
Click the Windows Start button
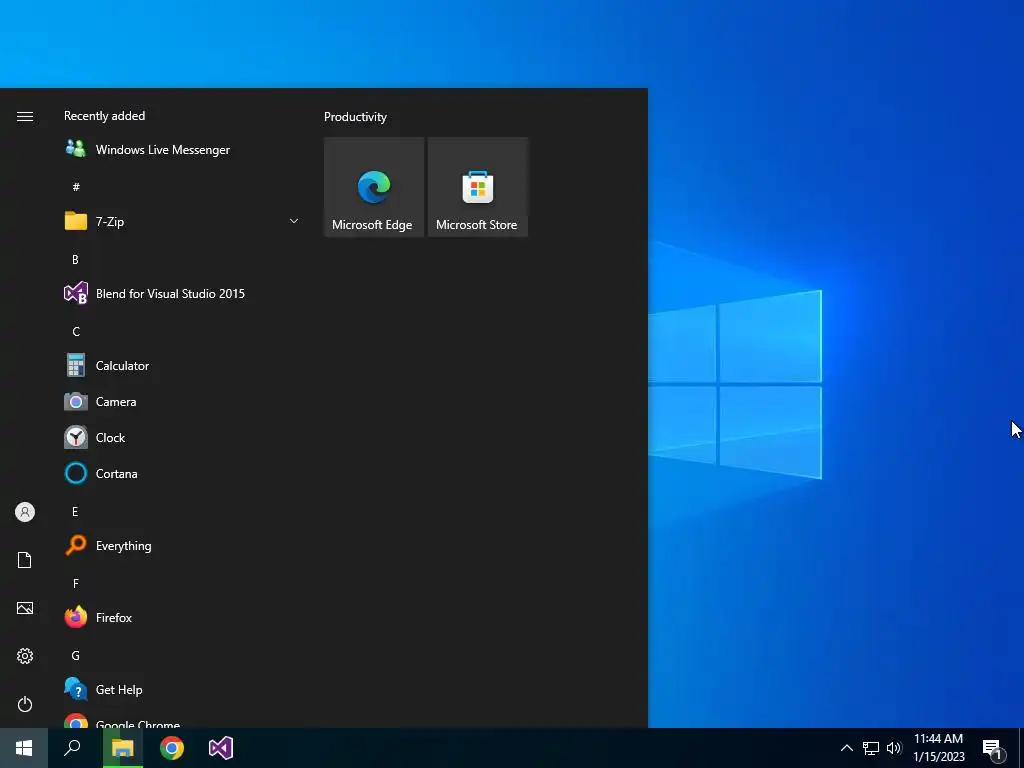tap(24, 748)
